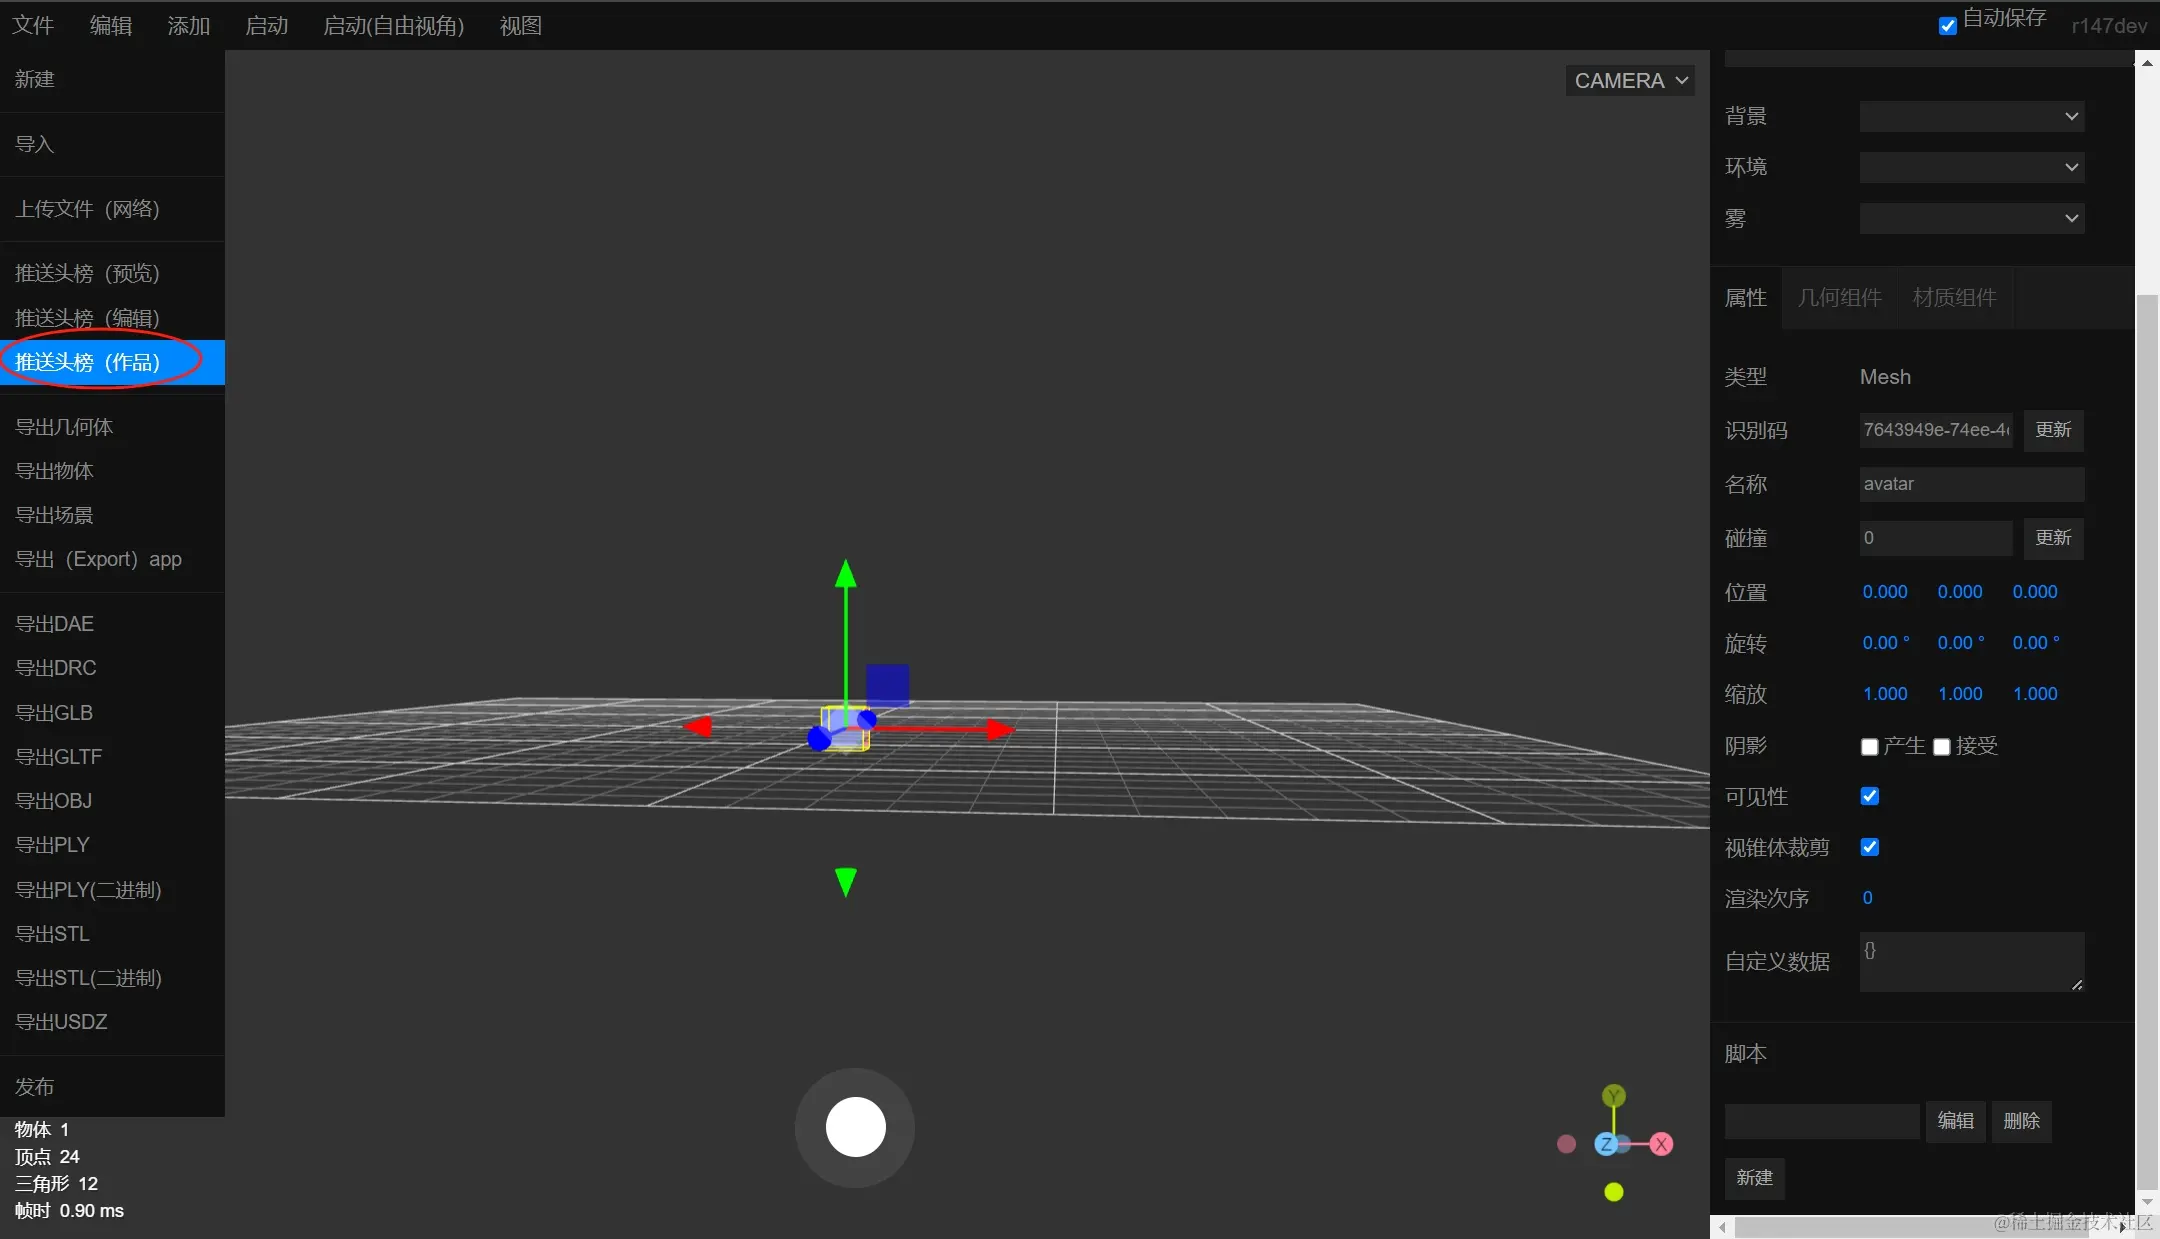Click the white joystick circle control
2160x1239 pixels.
click(x=855, y=1127)
